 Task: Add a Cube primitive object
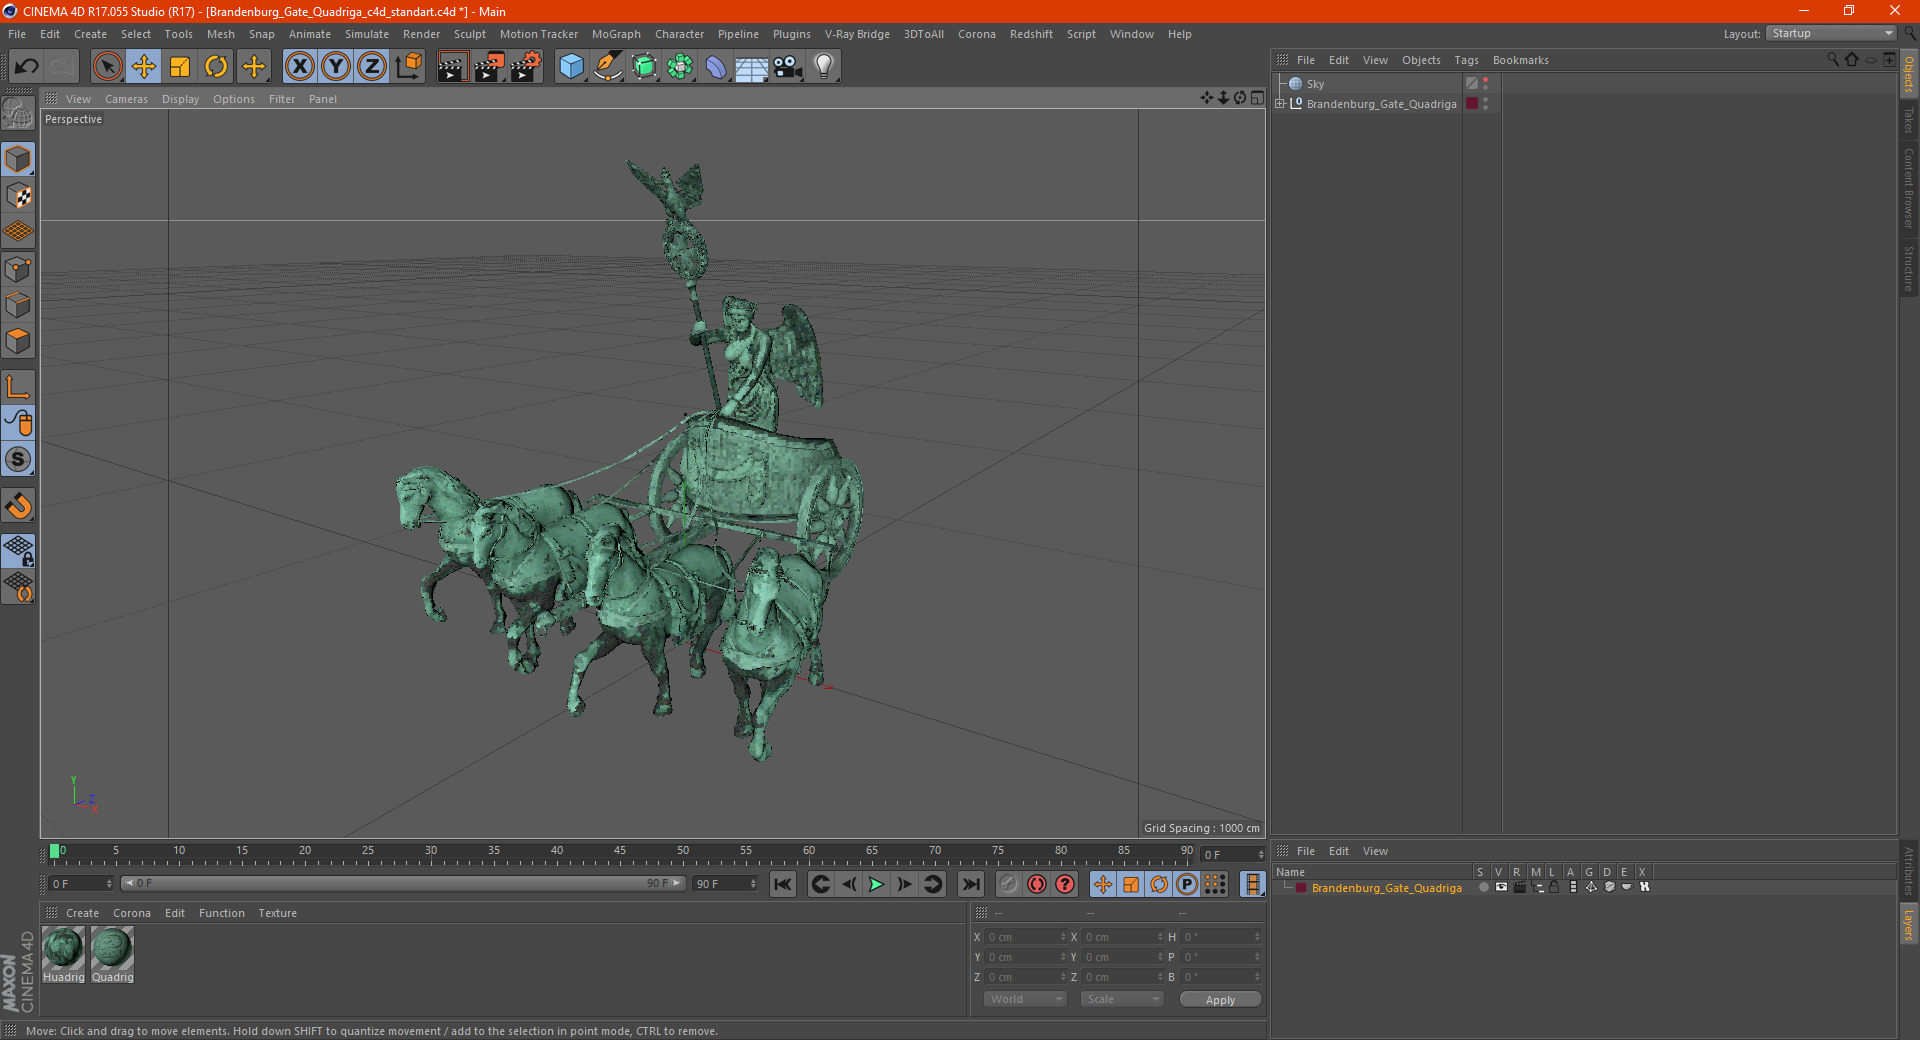click(571, 67)
